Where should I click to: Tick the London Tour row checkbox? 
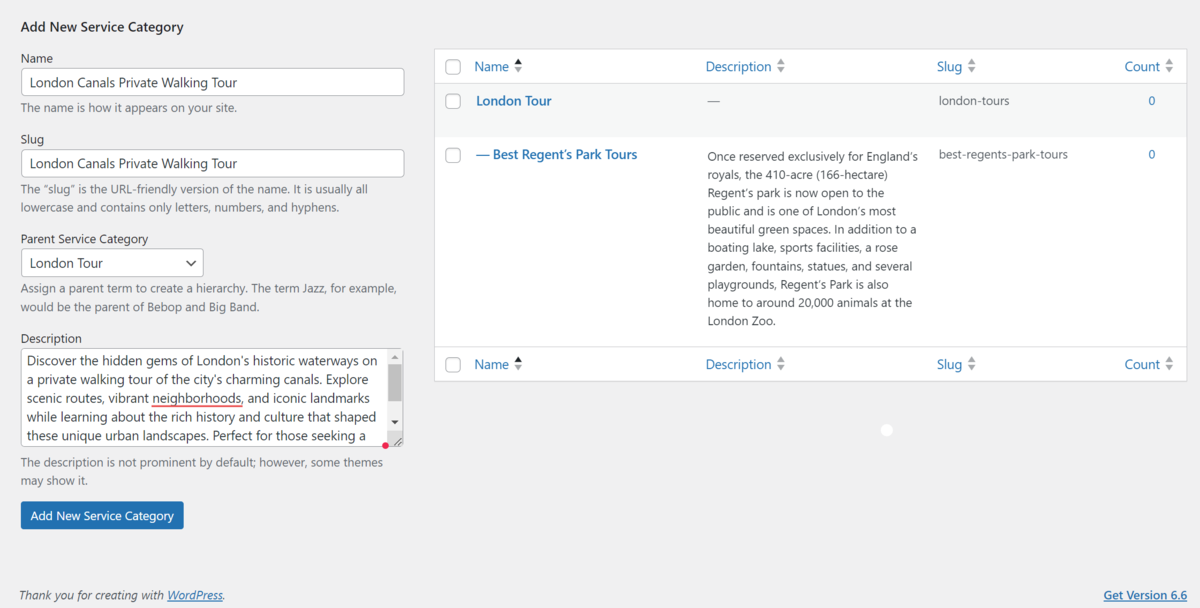point(453,101)
